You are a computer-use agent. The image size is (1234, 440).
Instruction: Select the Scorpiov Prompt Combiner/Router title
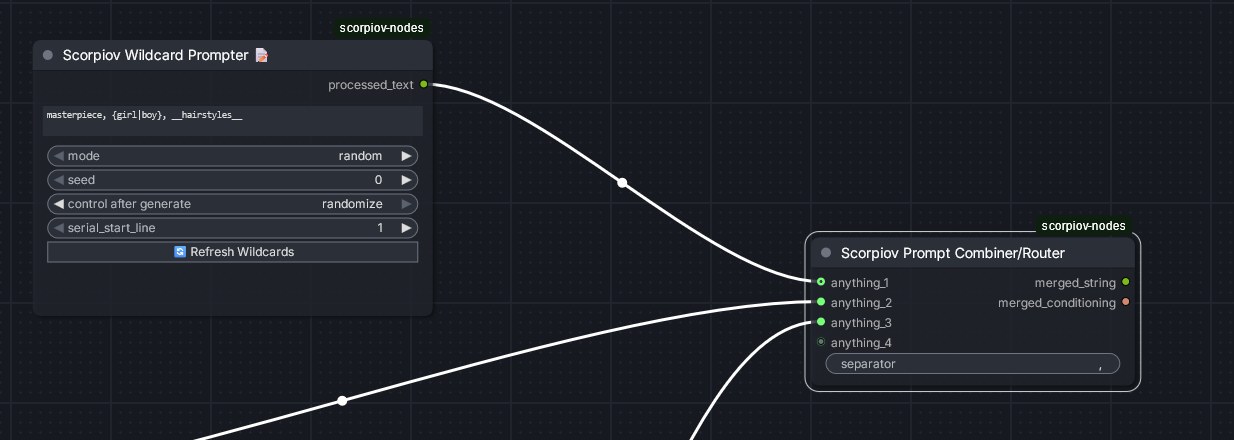pyautogui.click(x=952, y=253)
